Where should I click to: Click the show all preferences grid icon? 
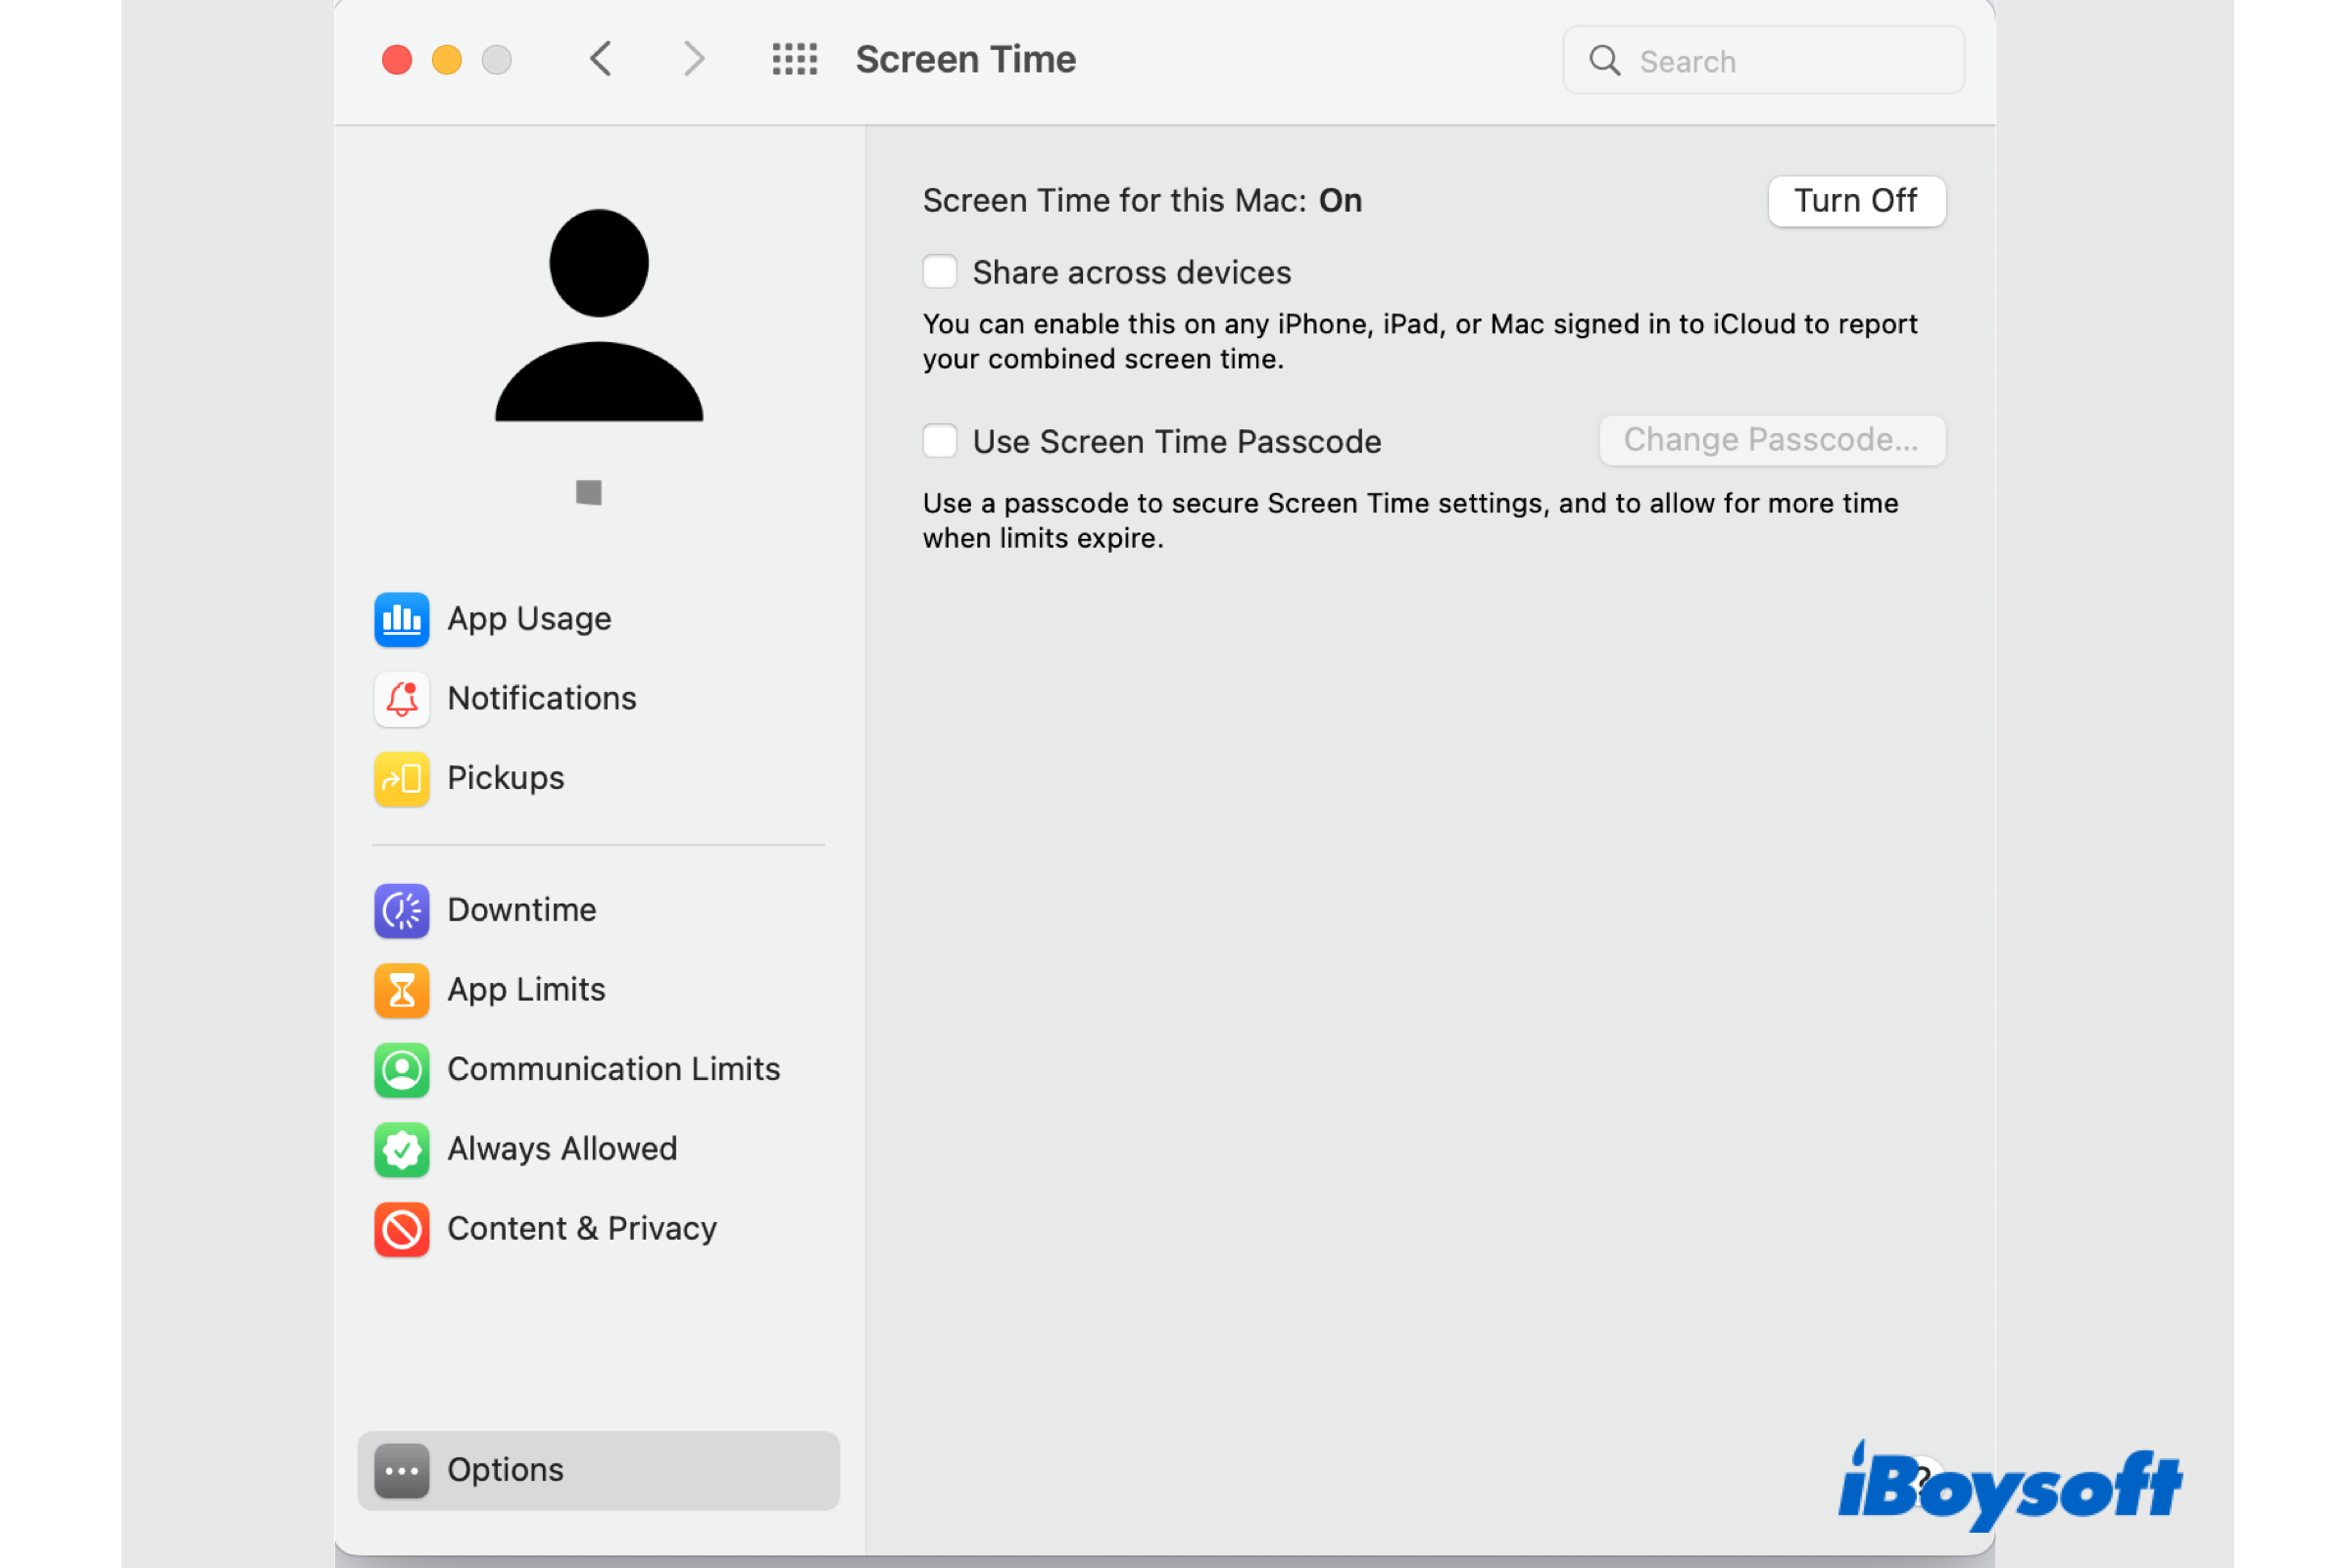point(795,59)
